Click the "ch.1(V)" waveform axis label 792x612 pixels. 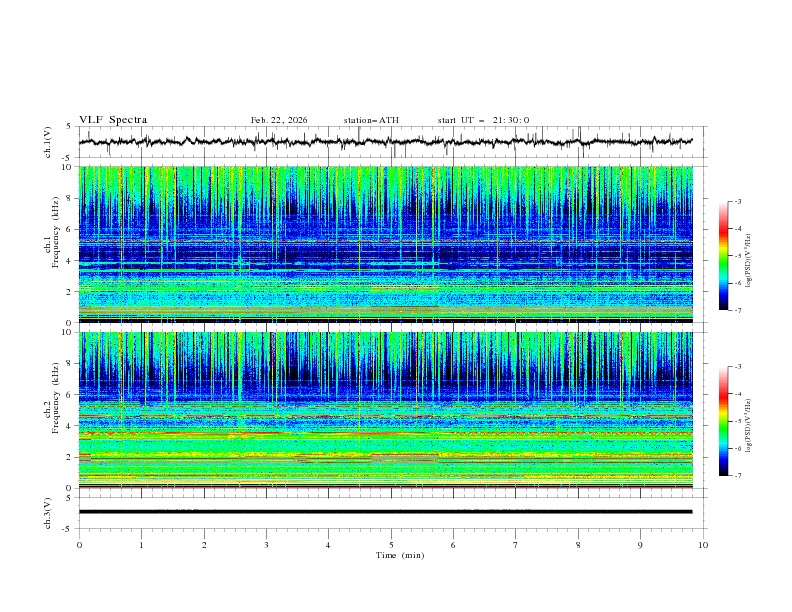click(48, 142)
